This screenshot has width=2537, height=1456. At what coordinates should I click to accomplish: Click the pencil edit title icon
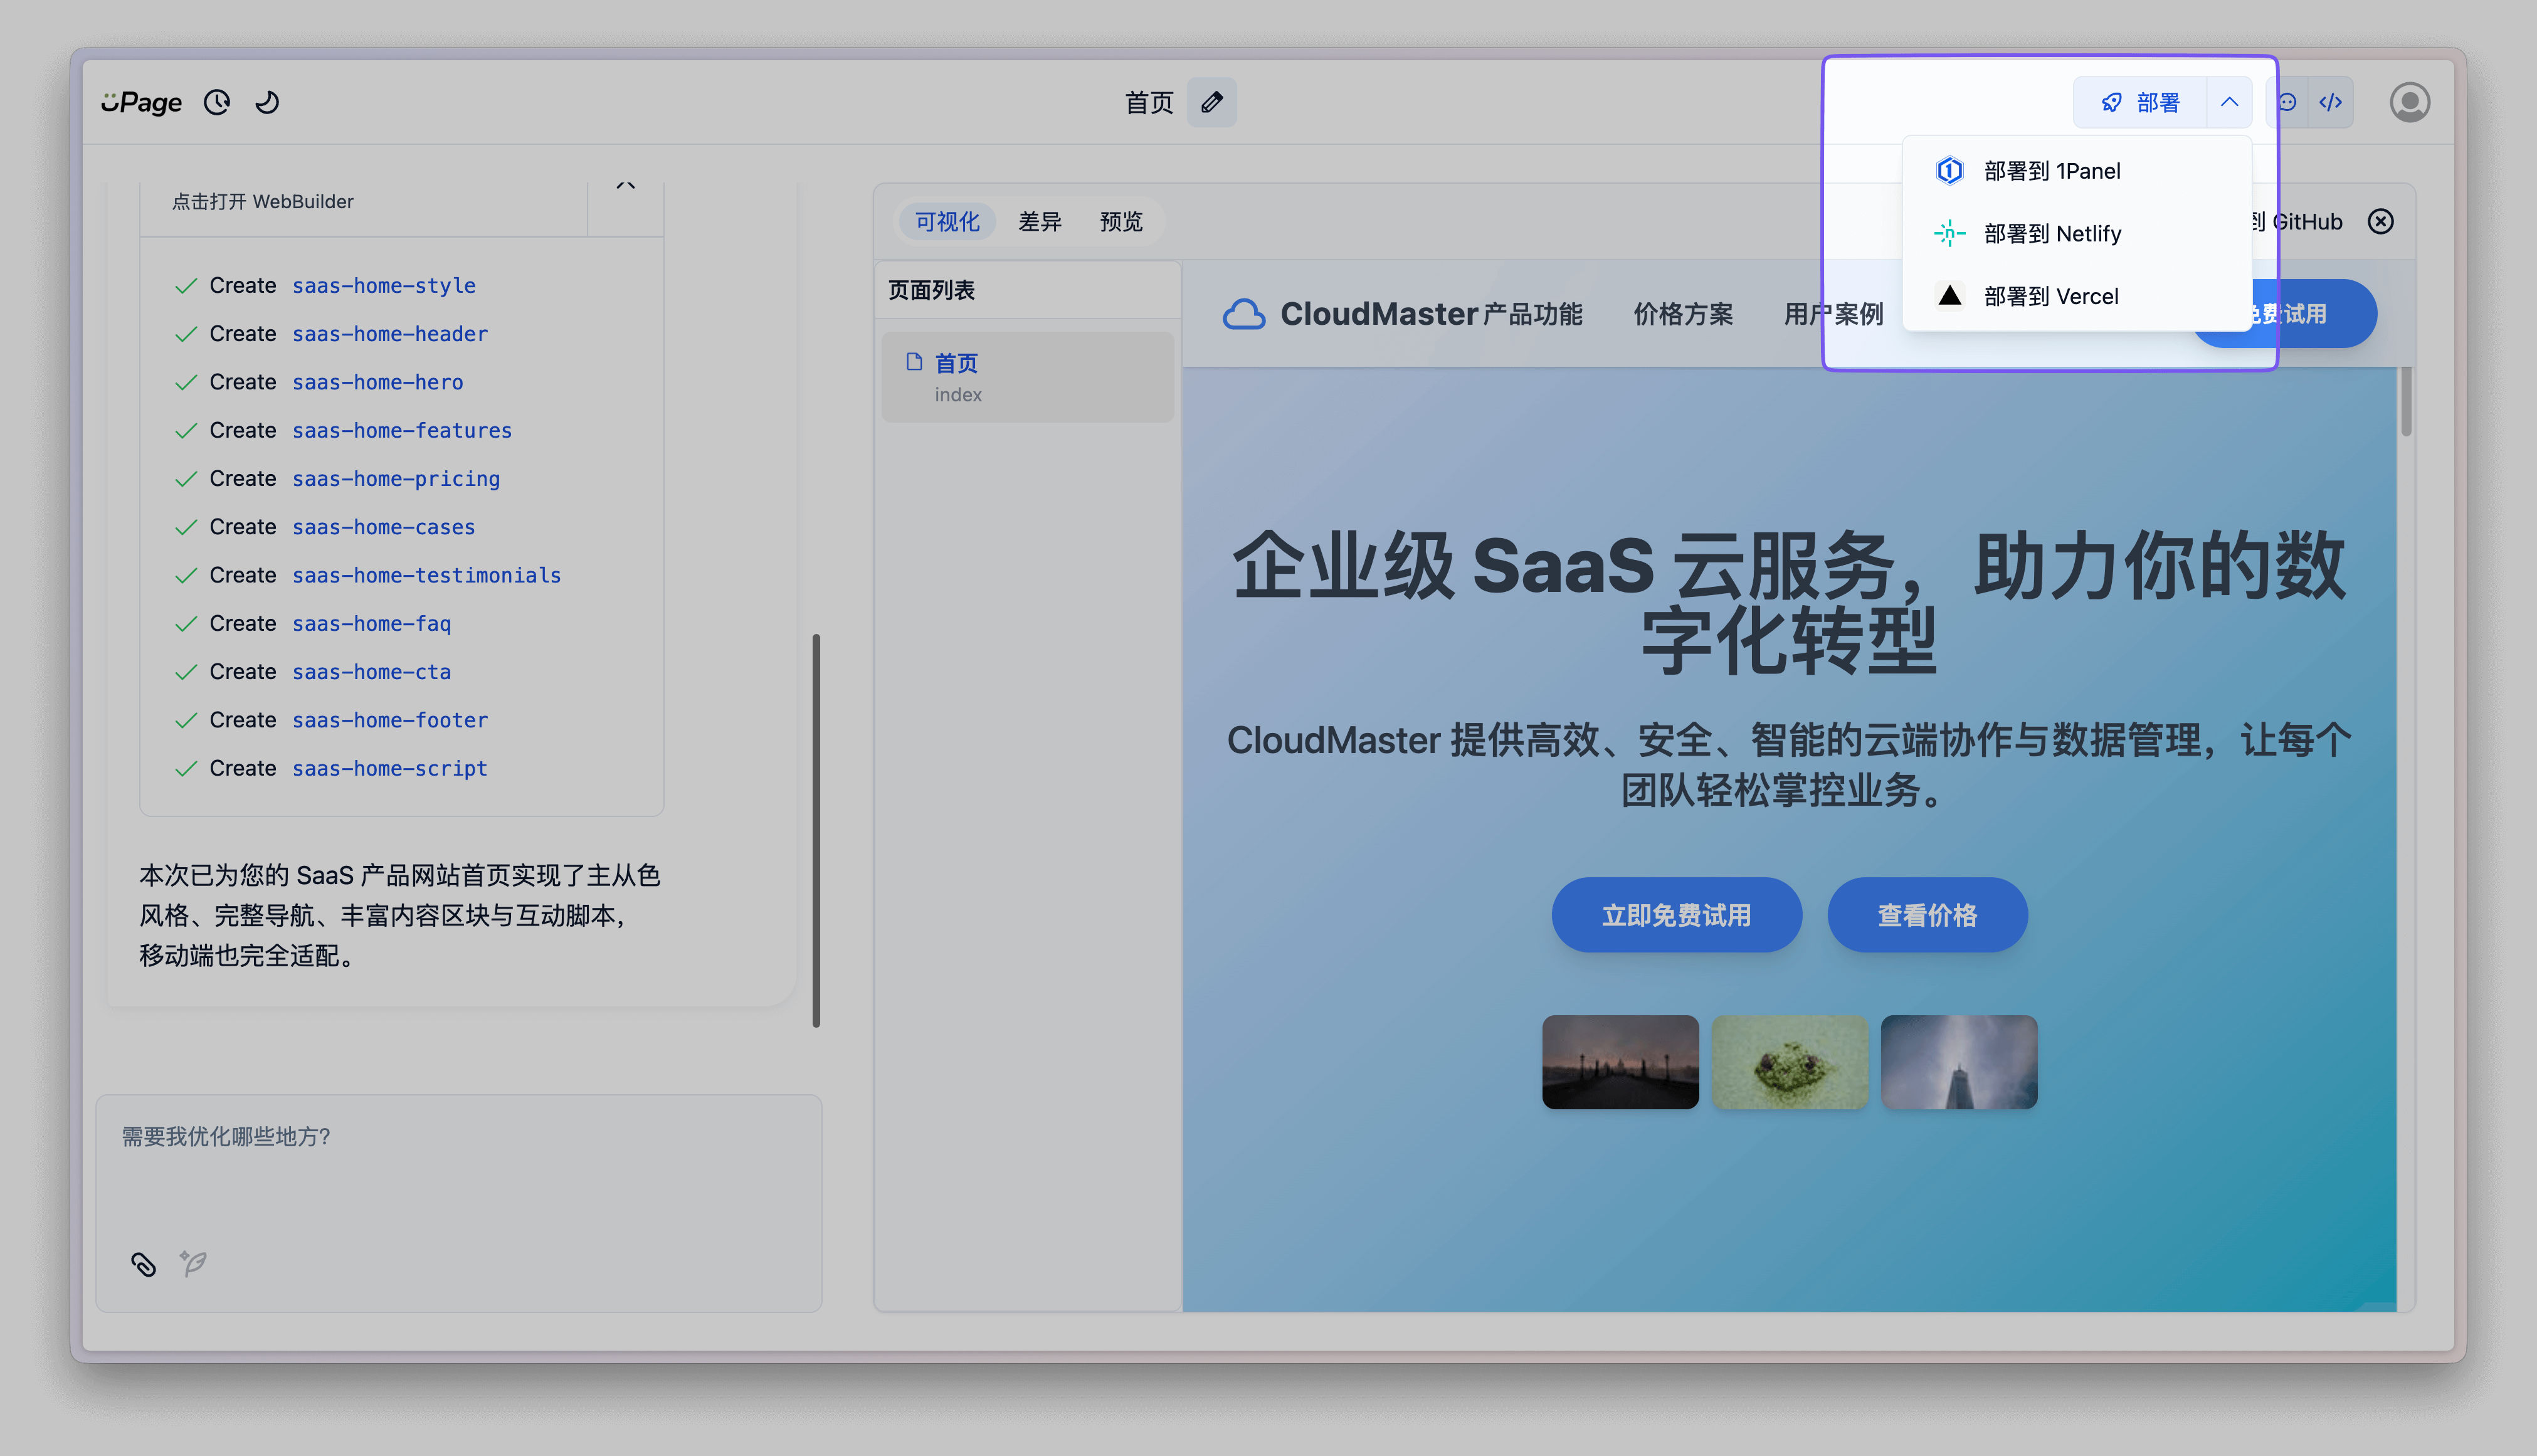pos(1212,102)
